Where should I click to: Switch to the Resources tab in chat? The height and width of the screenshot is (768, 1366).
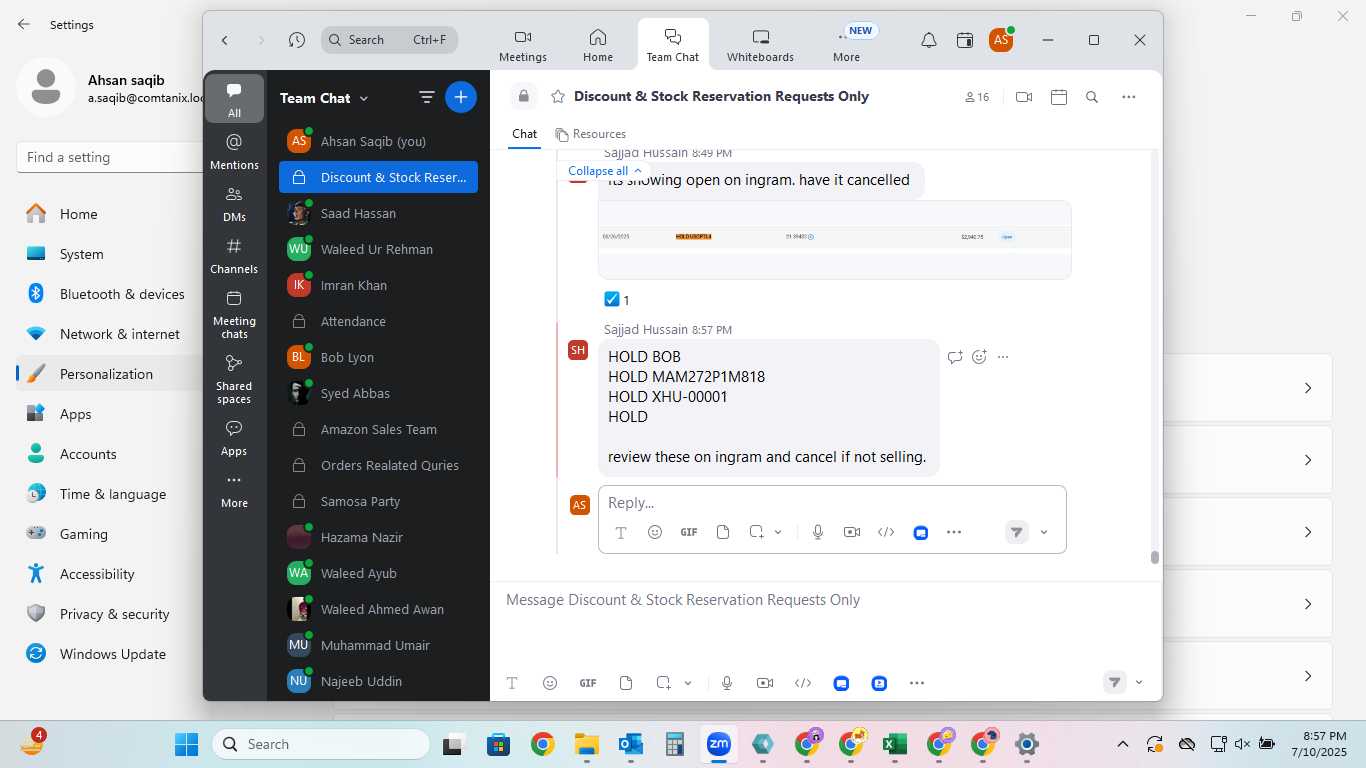590,134
